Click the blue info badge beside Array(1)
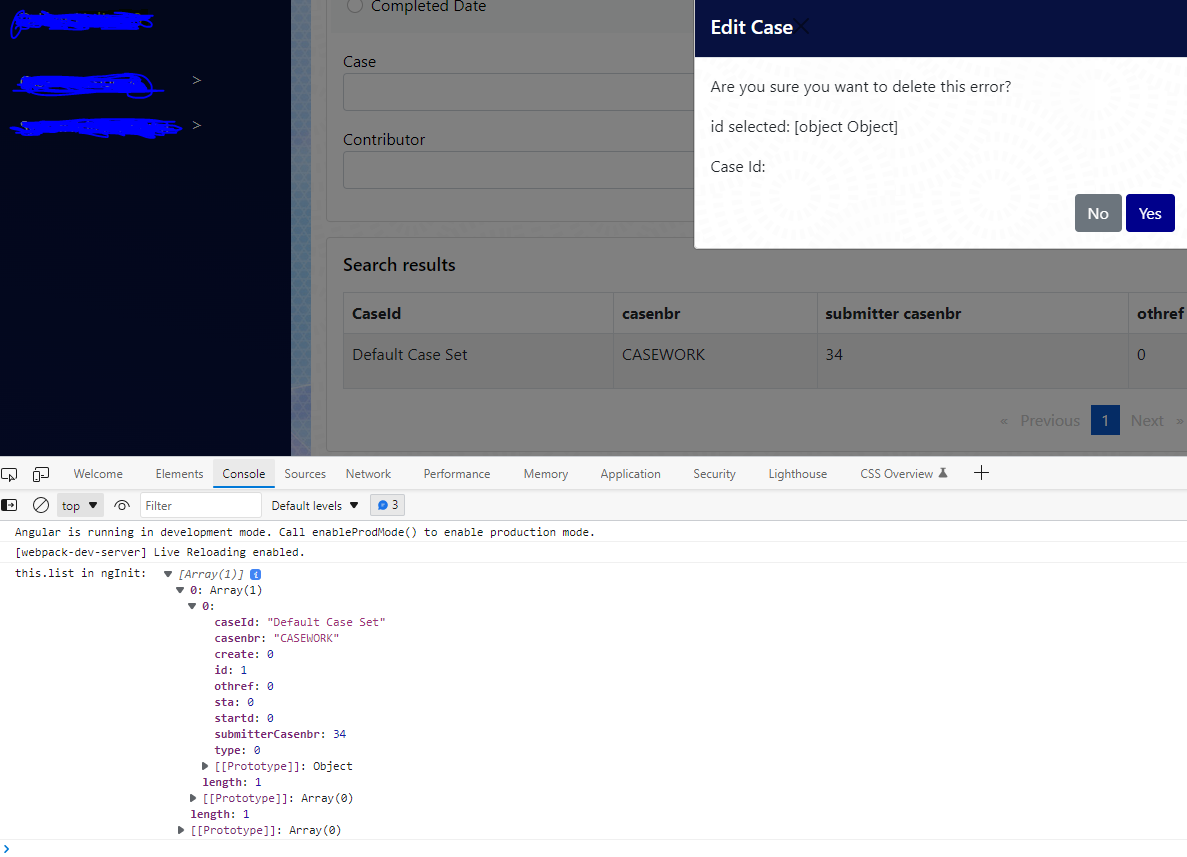 tap(256, 575)
